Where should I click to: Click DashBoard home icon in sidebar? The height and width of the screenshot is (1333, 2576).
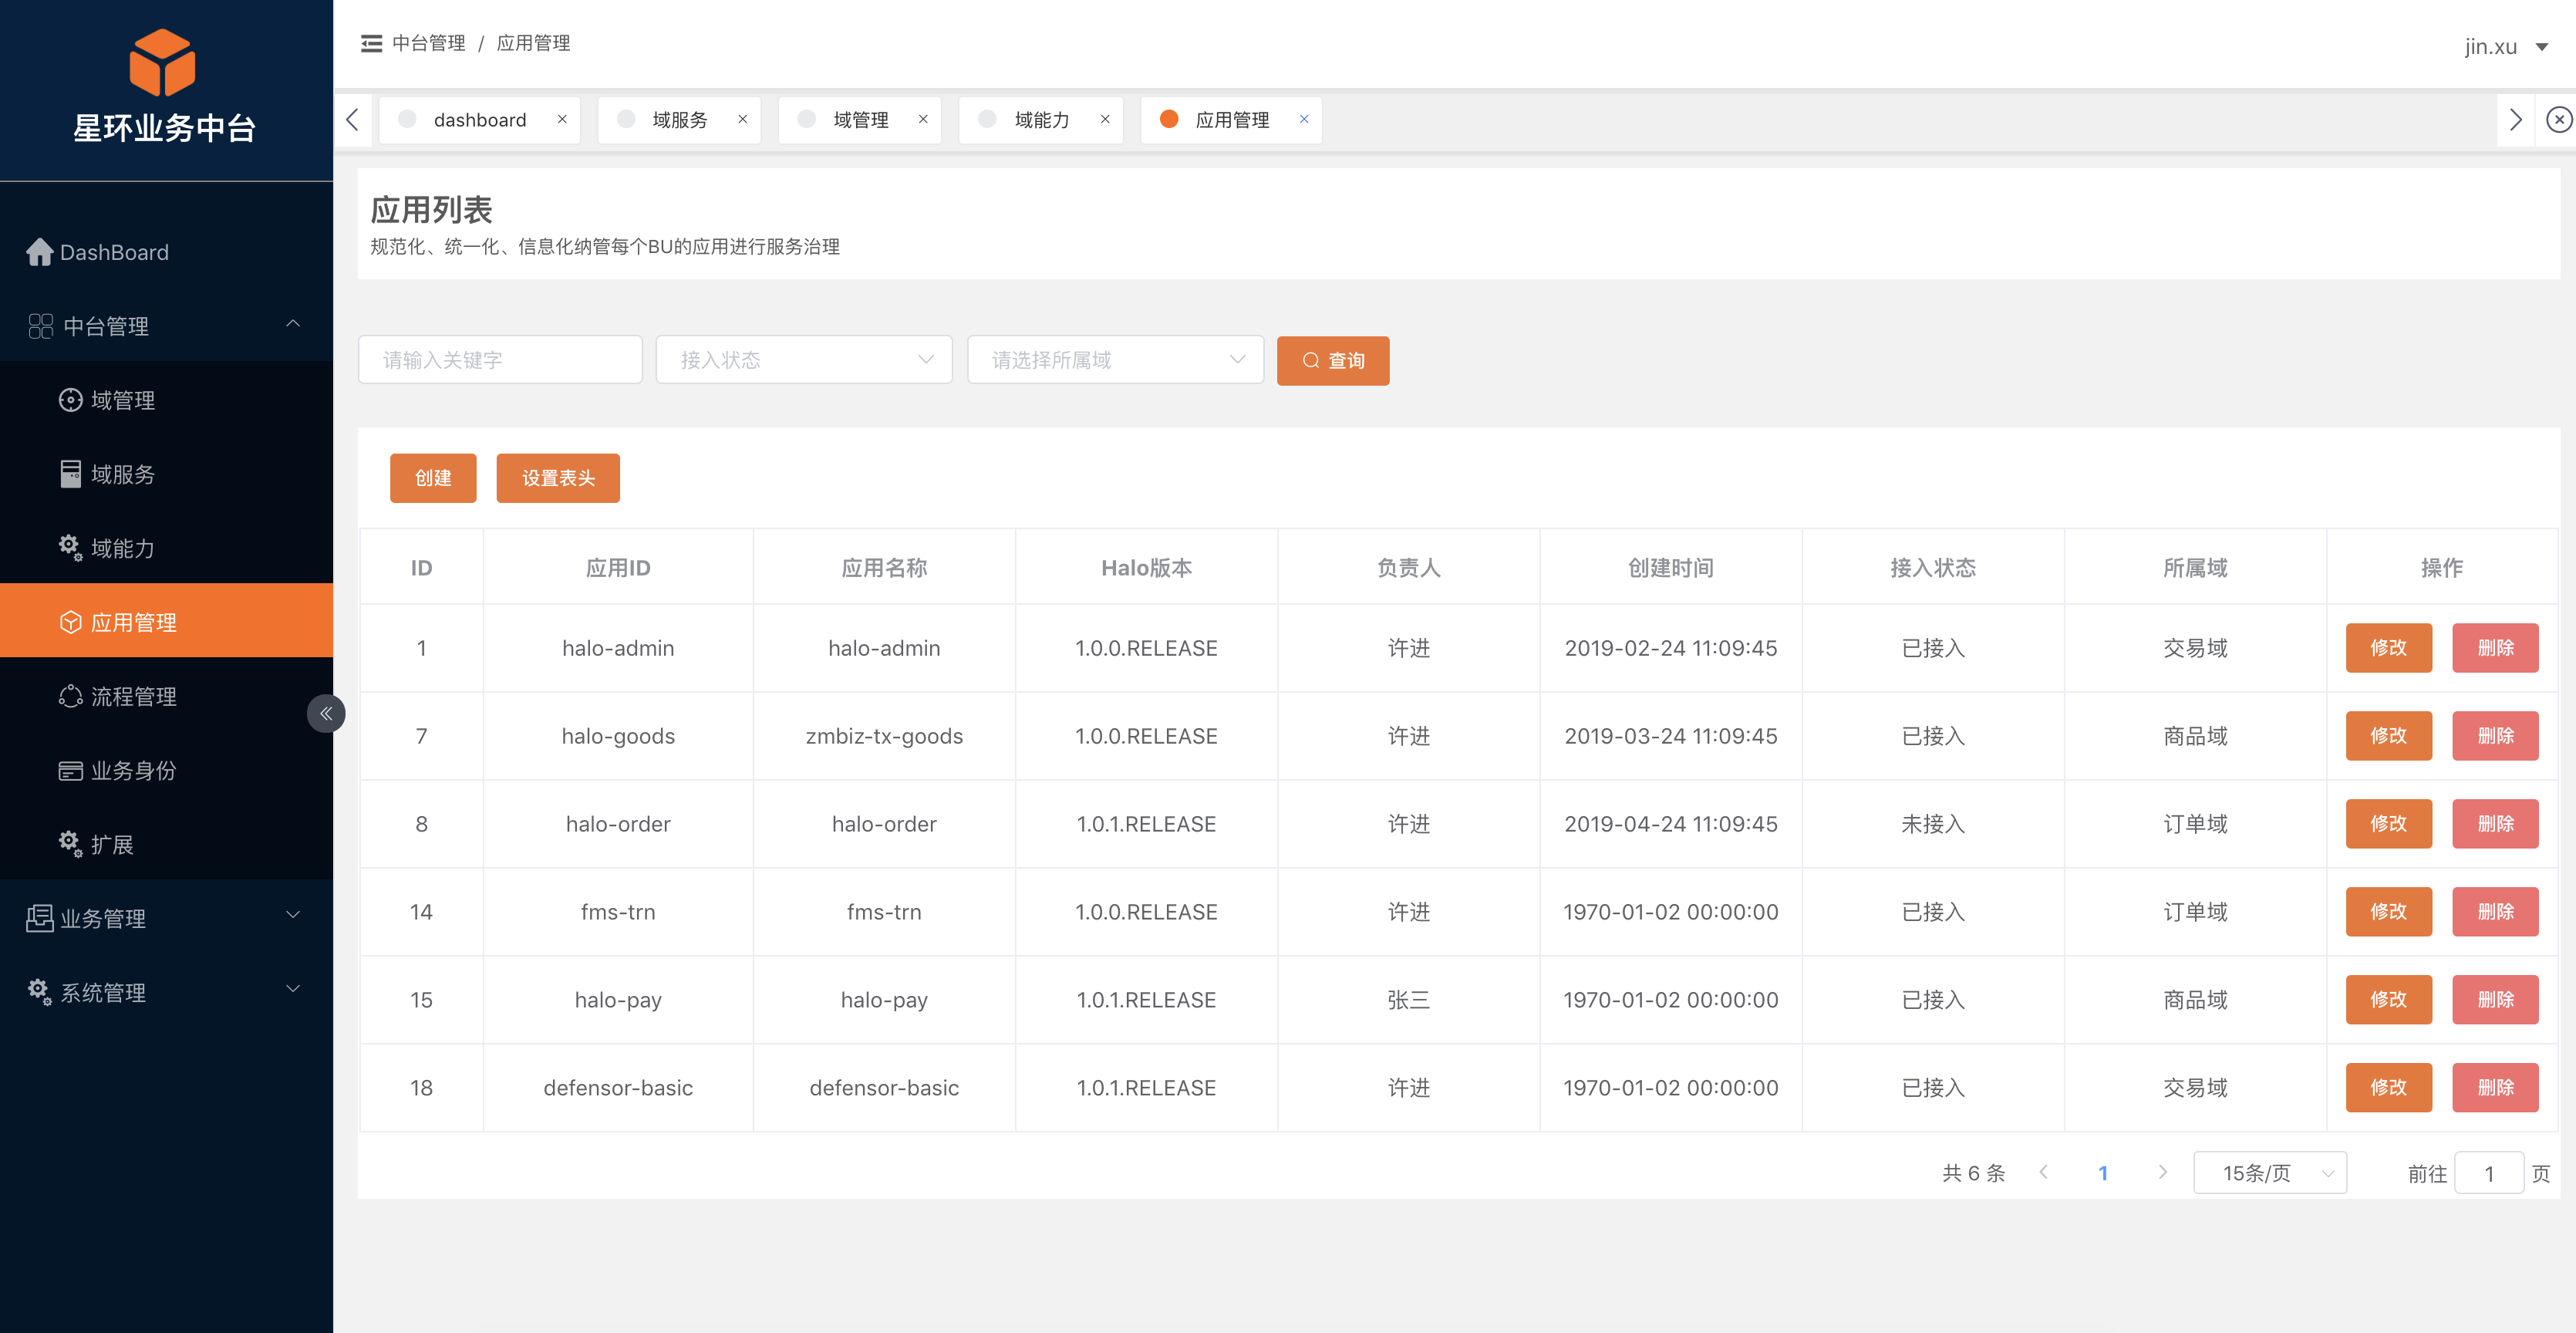click(40, 252)
